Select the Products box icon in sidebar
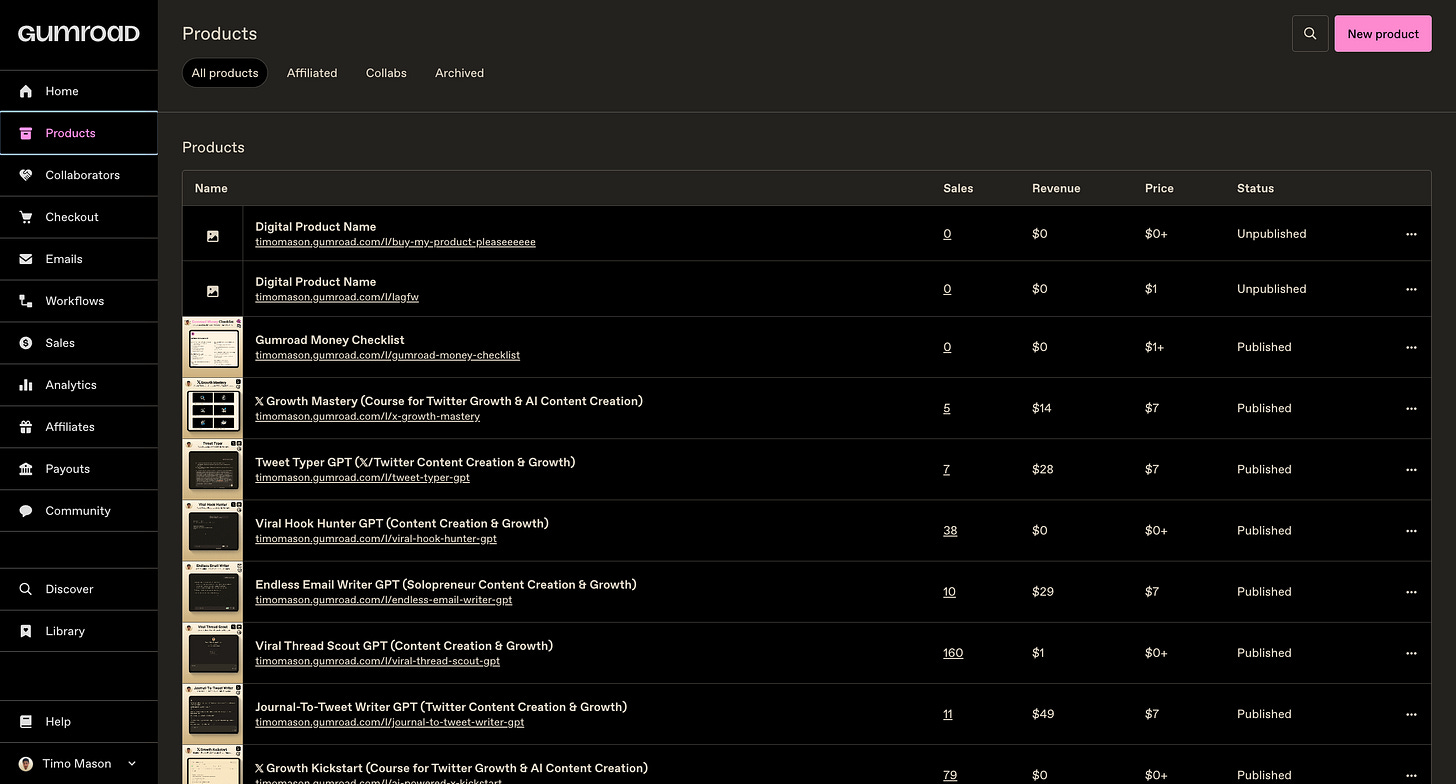1456x784 pixels. click(x=26, y=133)
